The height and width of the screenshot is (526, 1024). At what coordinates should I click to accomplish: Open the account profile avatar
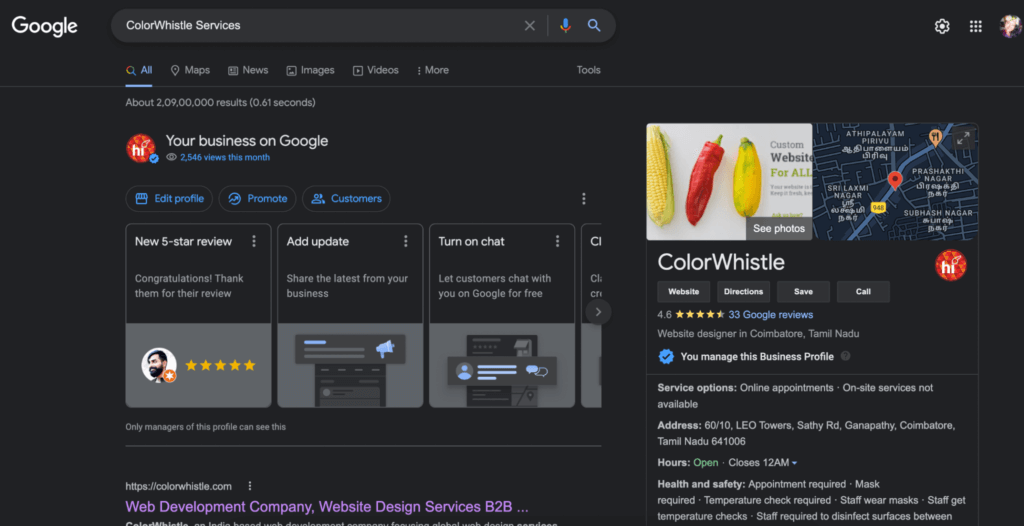coord(1010,26)
